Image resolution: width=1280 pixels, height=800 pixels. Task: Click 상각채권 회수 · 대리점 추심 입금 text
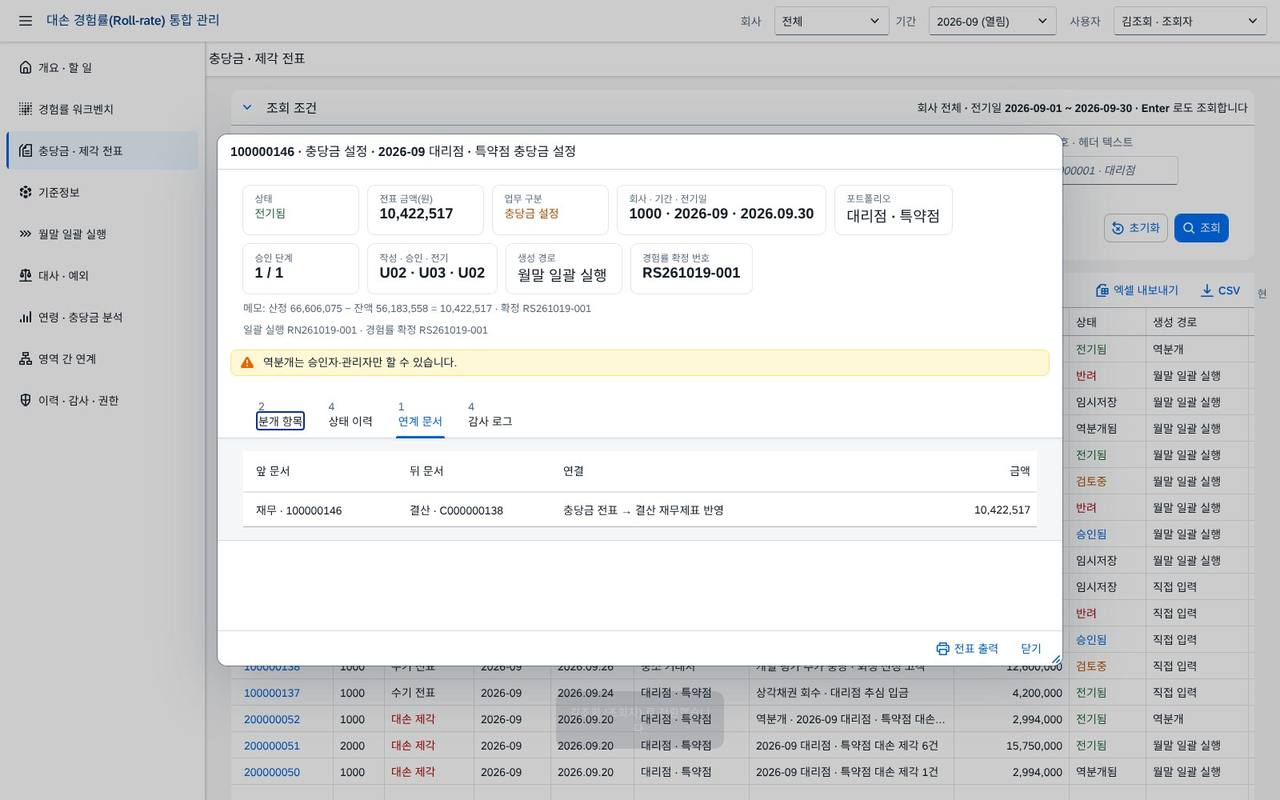point(832,693)
